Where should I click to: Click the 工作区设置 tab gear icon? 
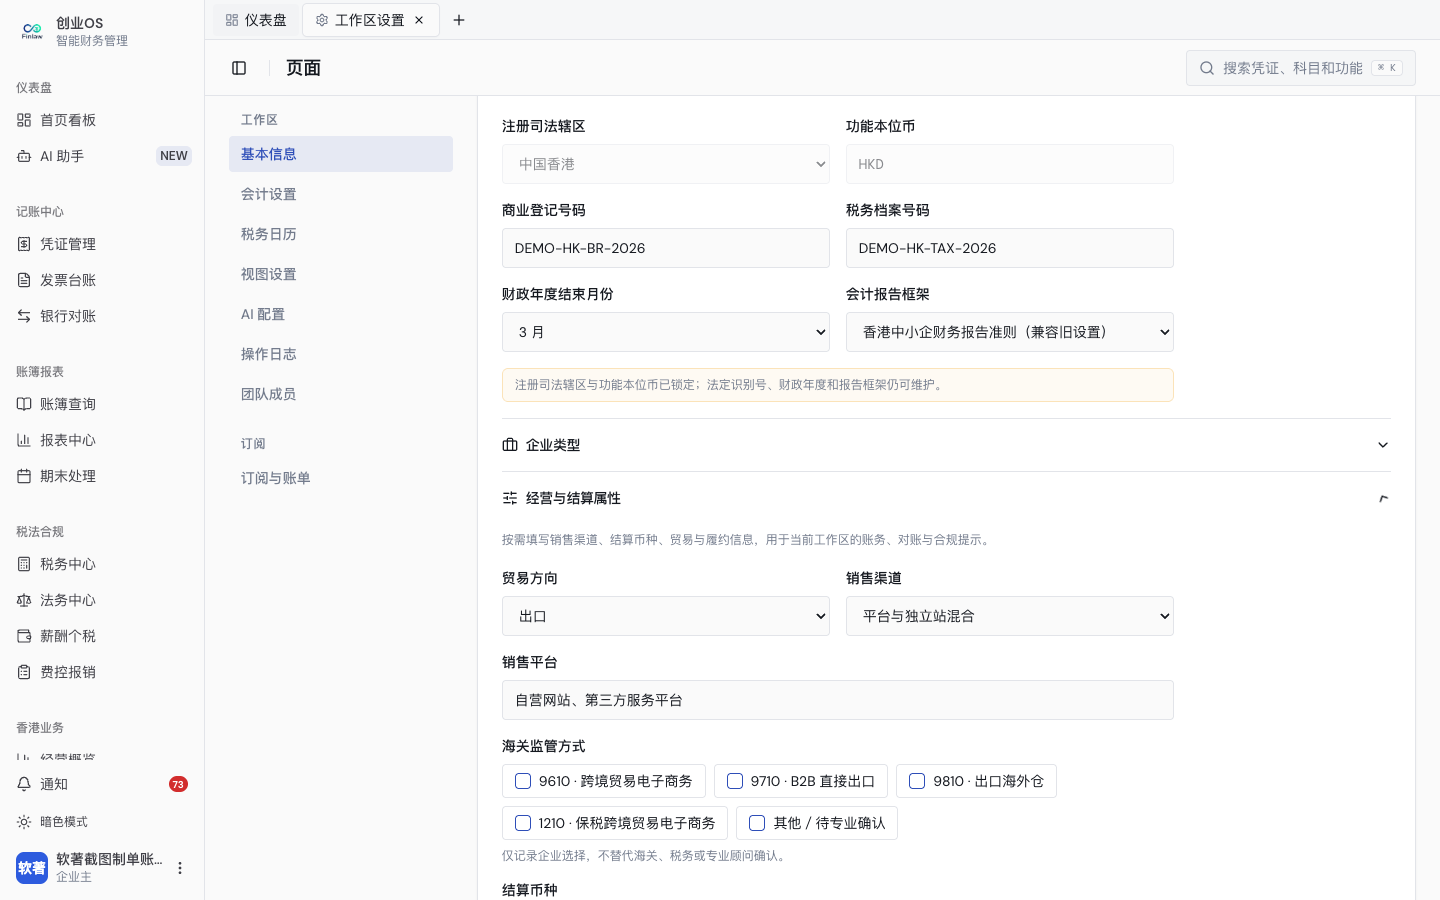coord(322,20)
